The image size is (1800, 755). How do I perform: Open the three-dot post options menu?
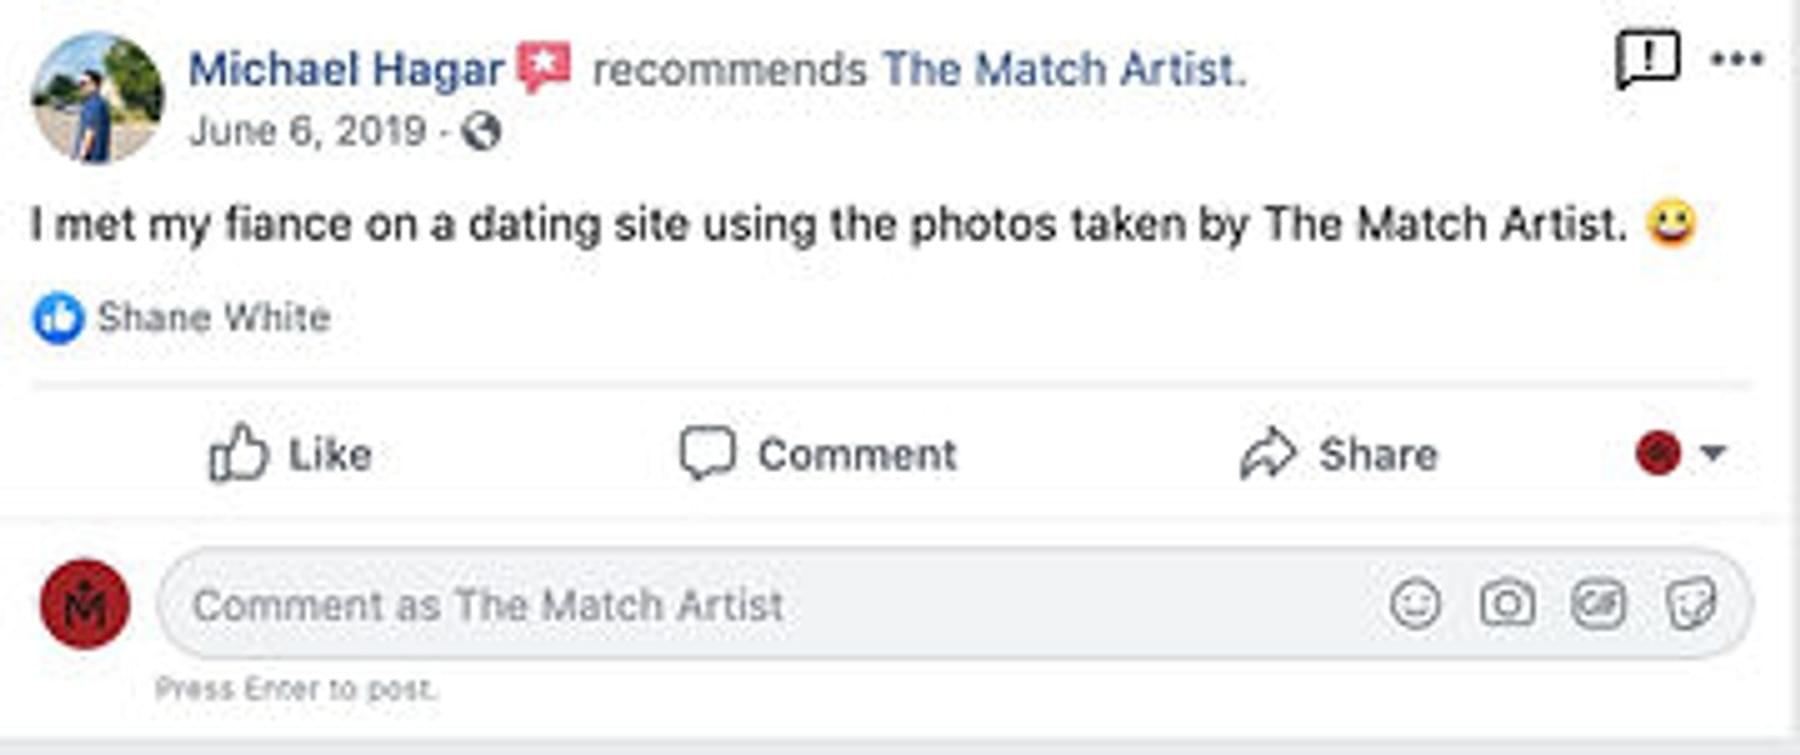pos(1736,59)
